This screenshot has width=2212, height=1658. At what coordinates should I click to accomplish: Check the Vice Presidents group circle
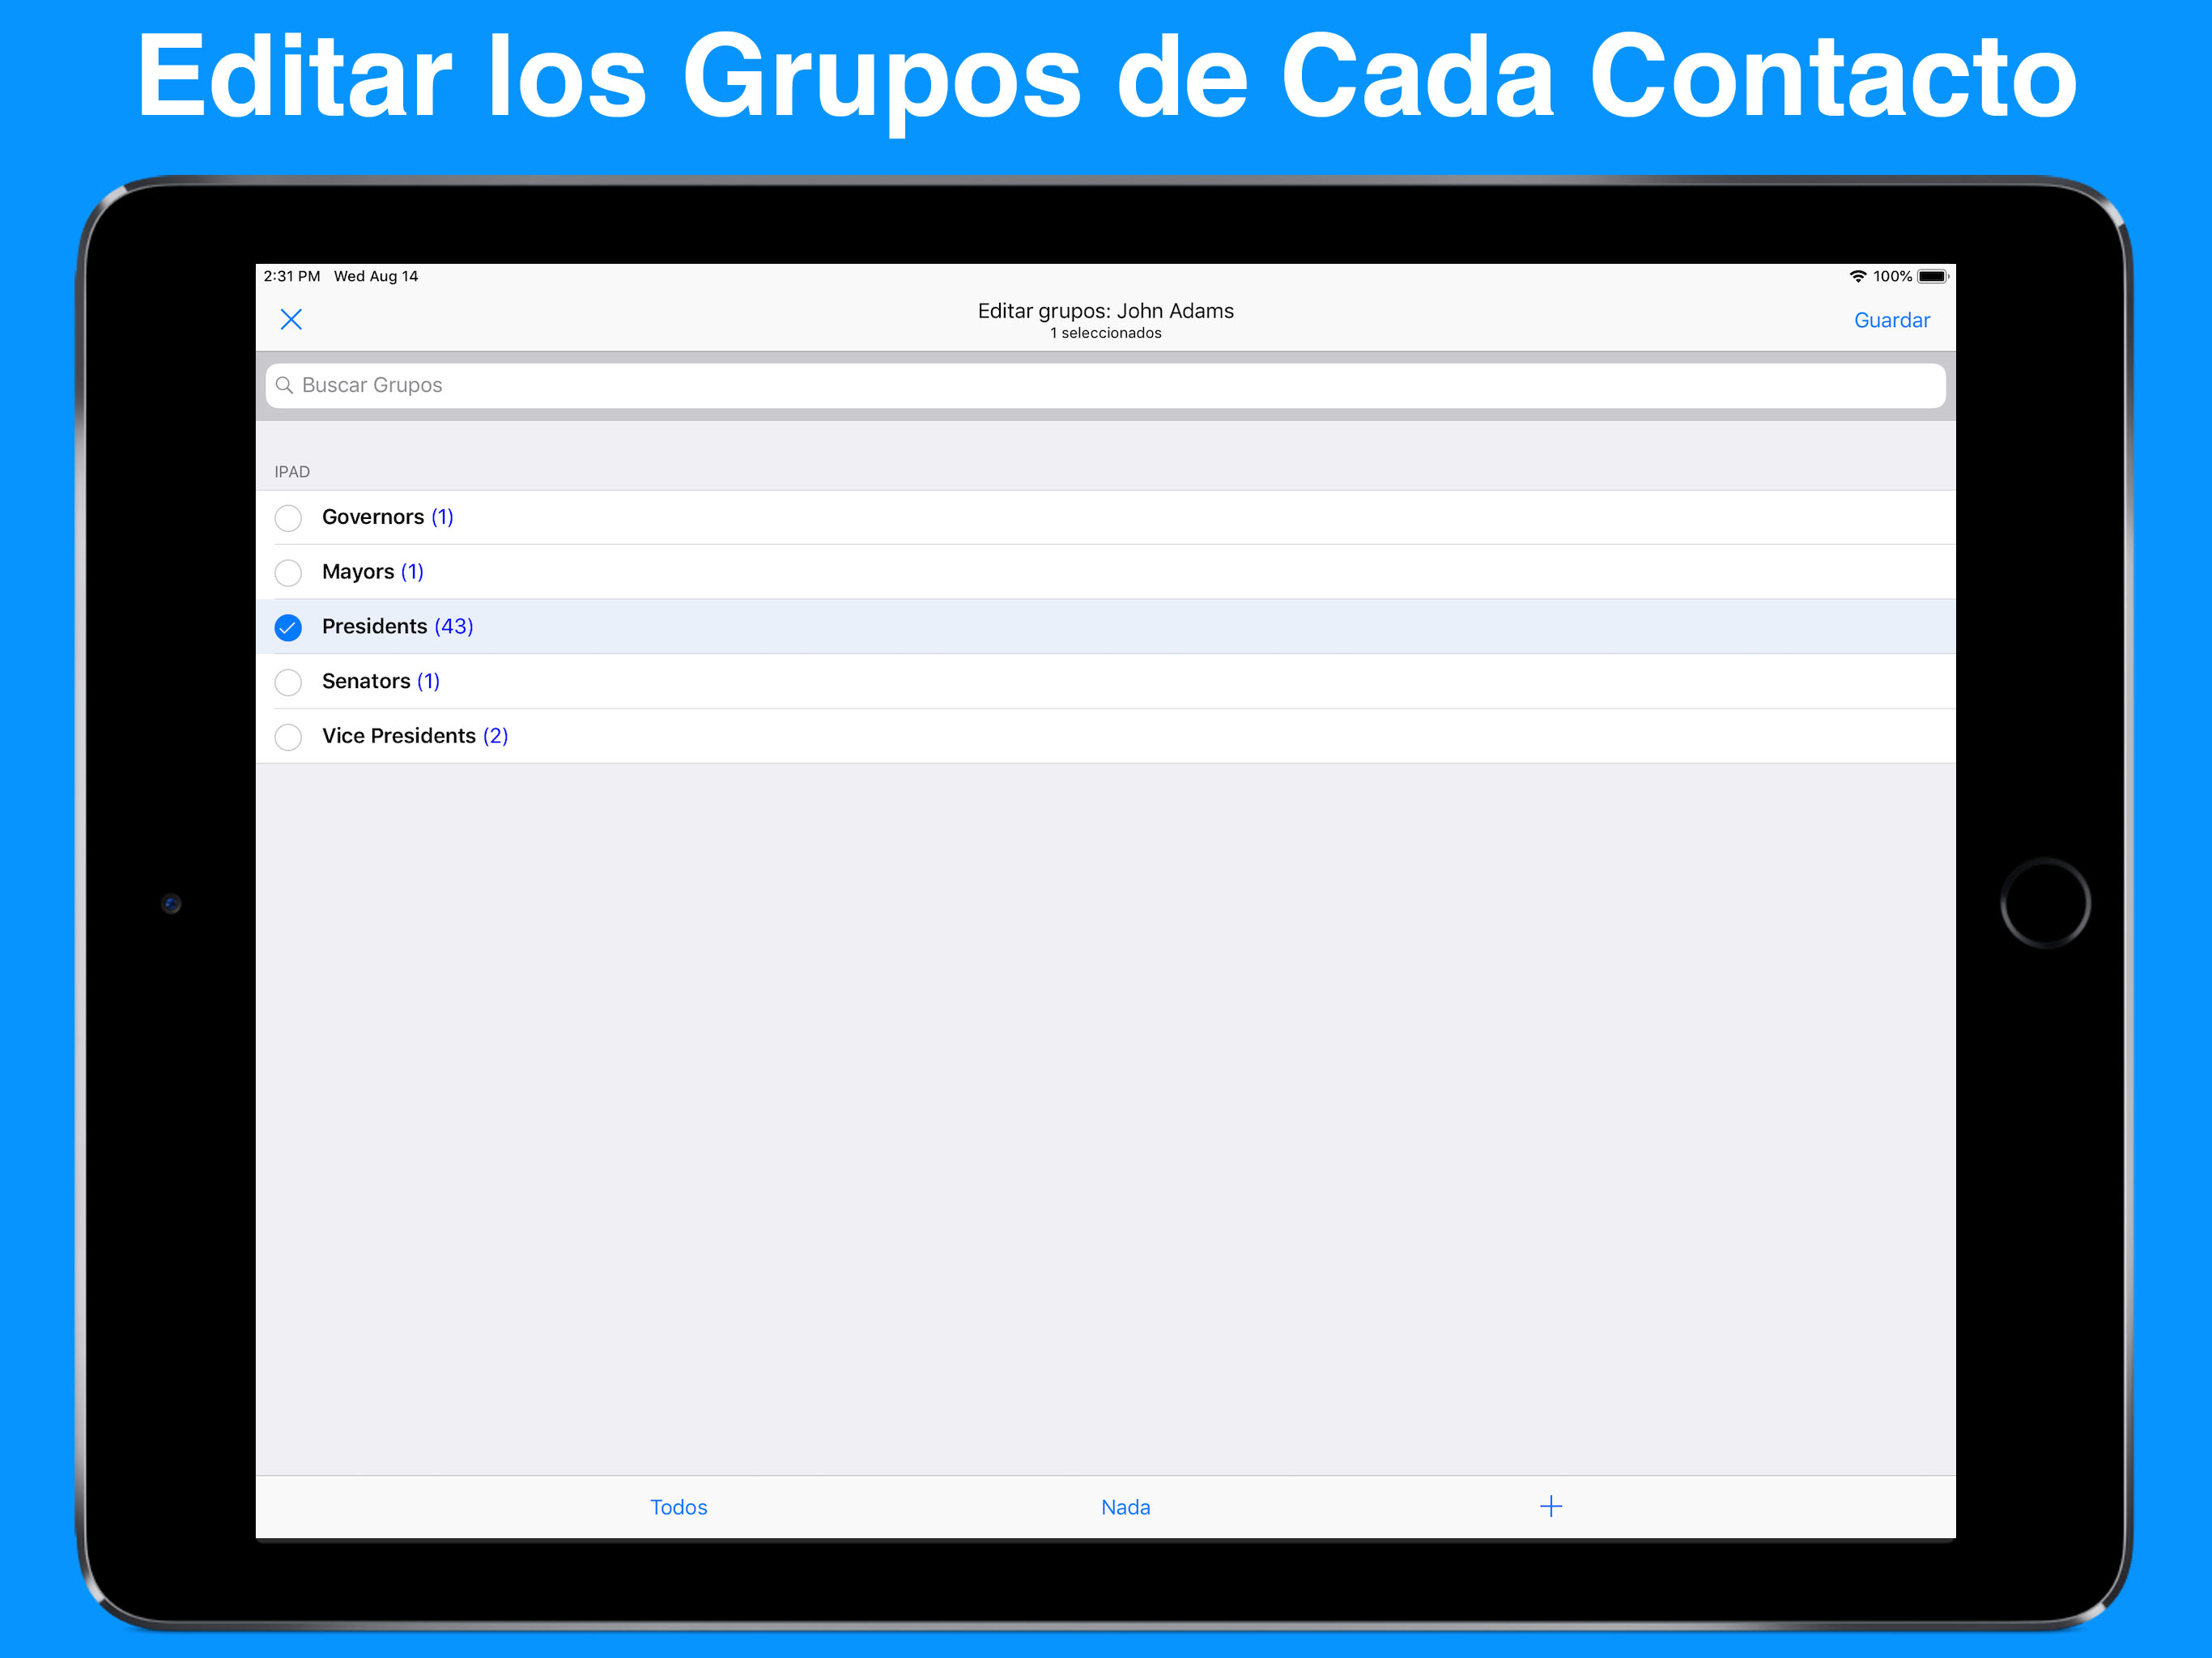288,737
